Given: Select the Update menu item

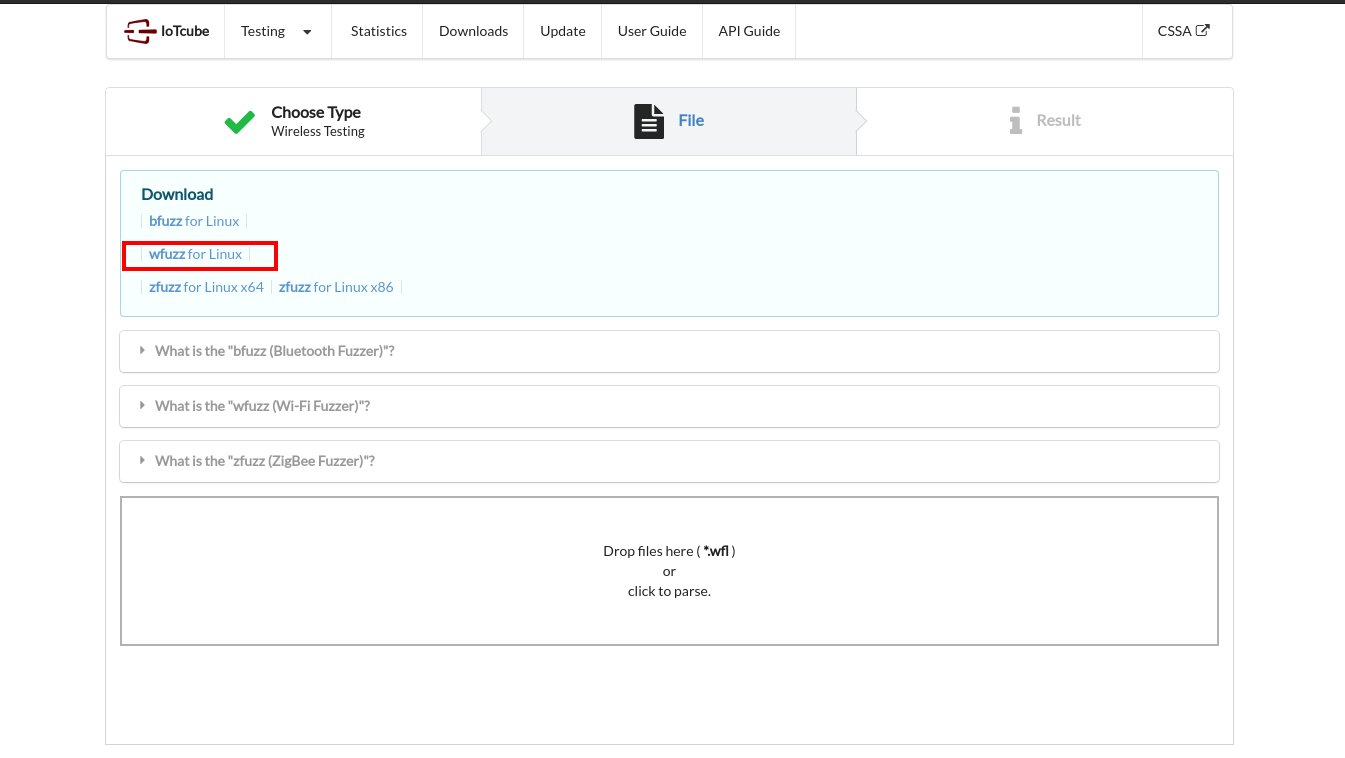Looking at the screenshot, I should (562, 32).
